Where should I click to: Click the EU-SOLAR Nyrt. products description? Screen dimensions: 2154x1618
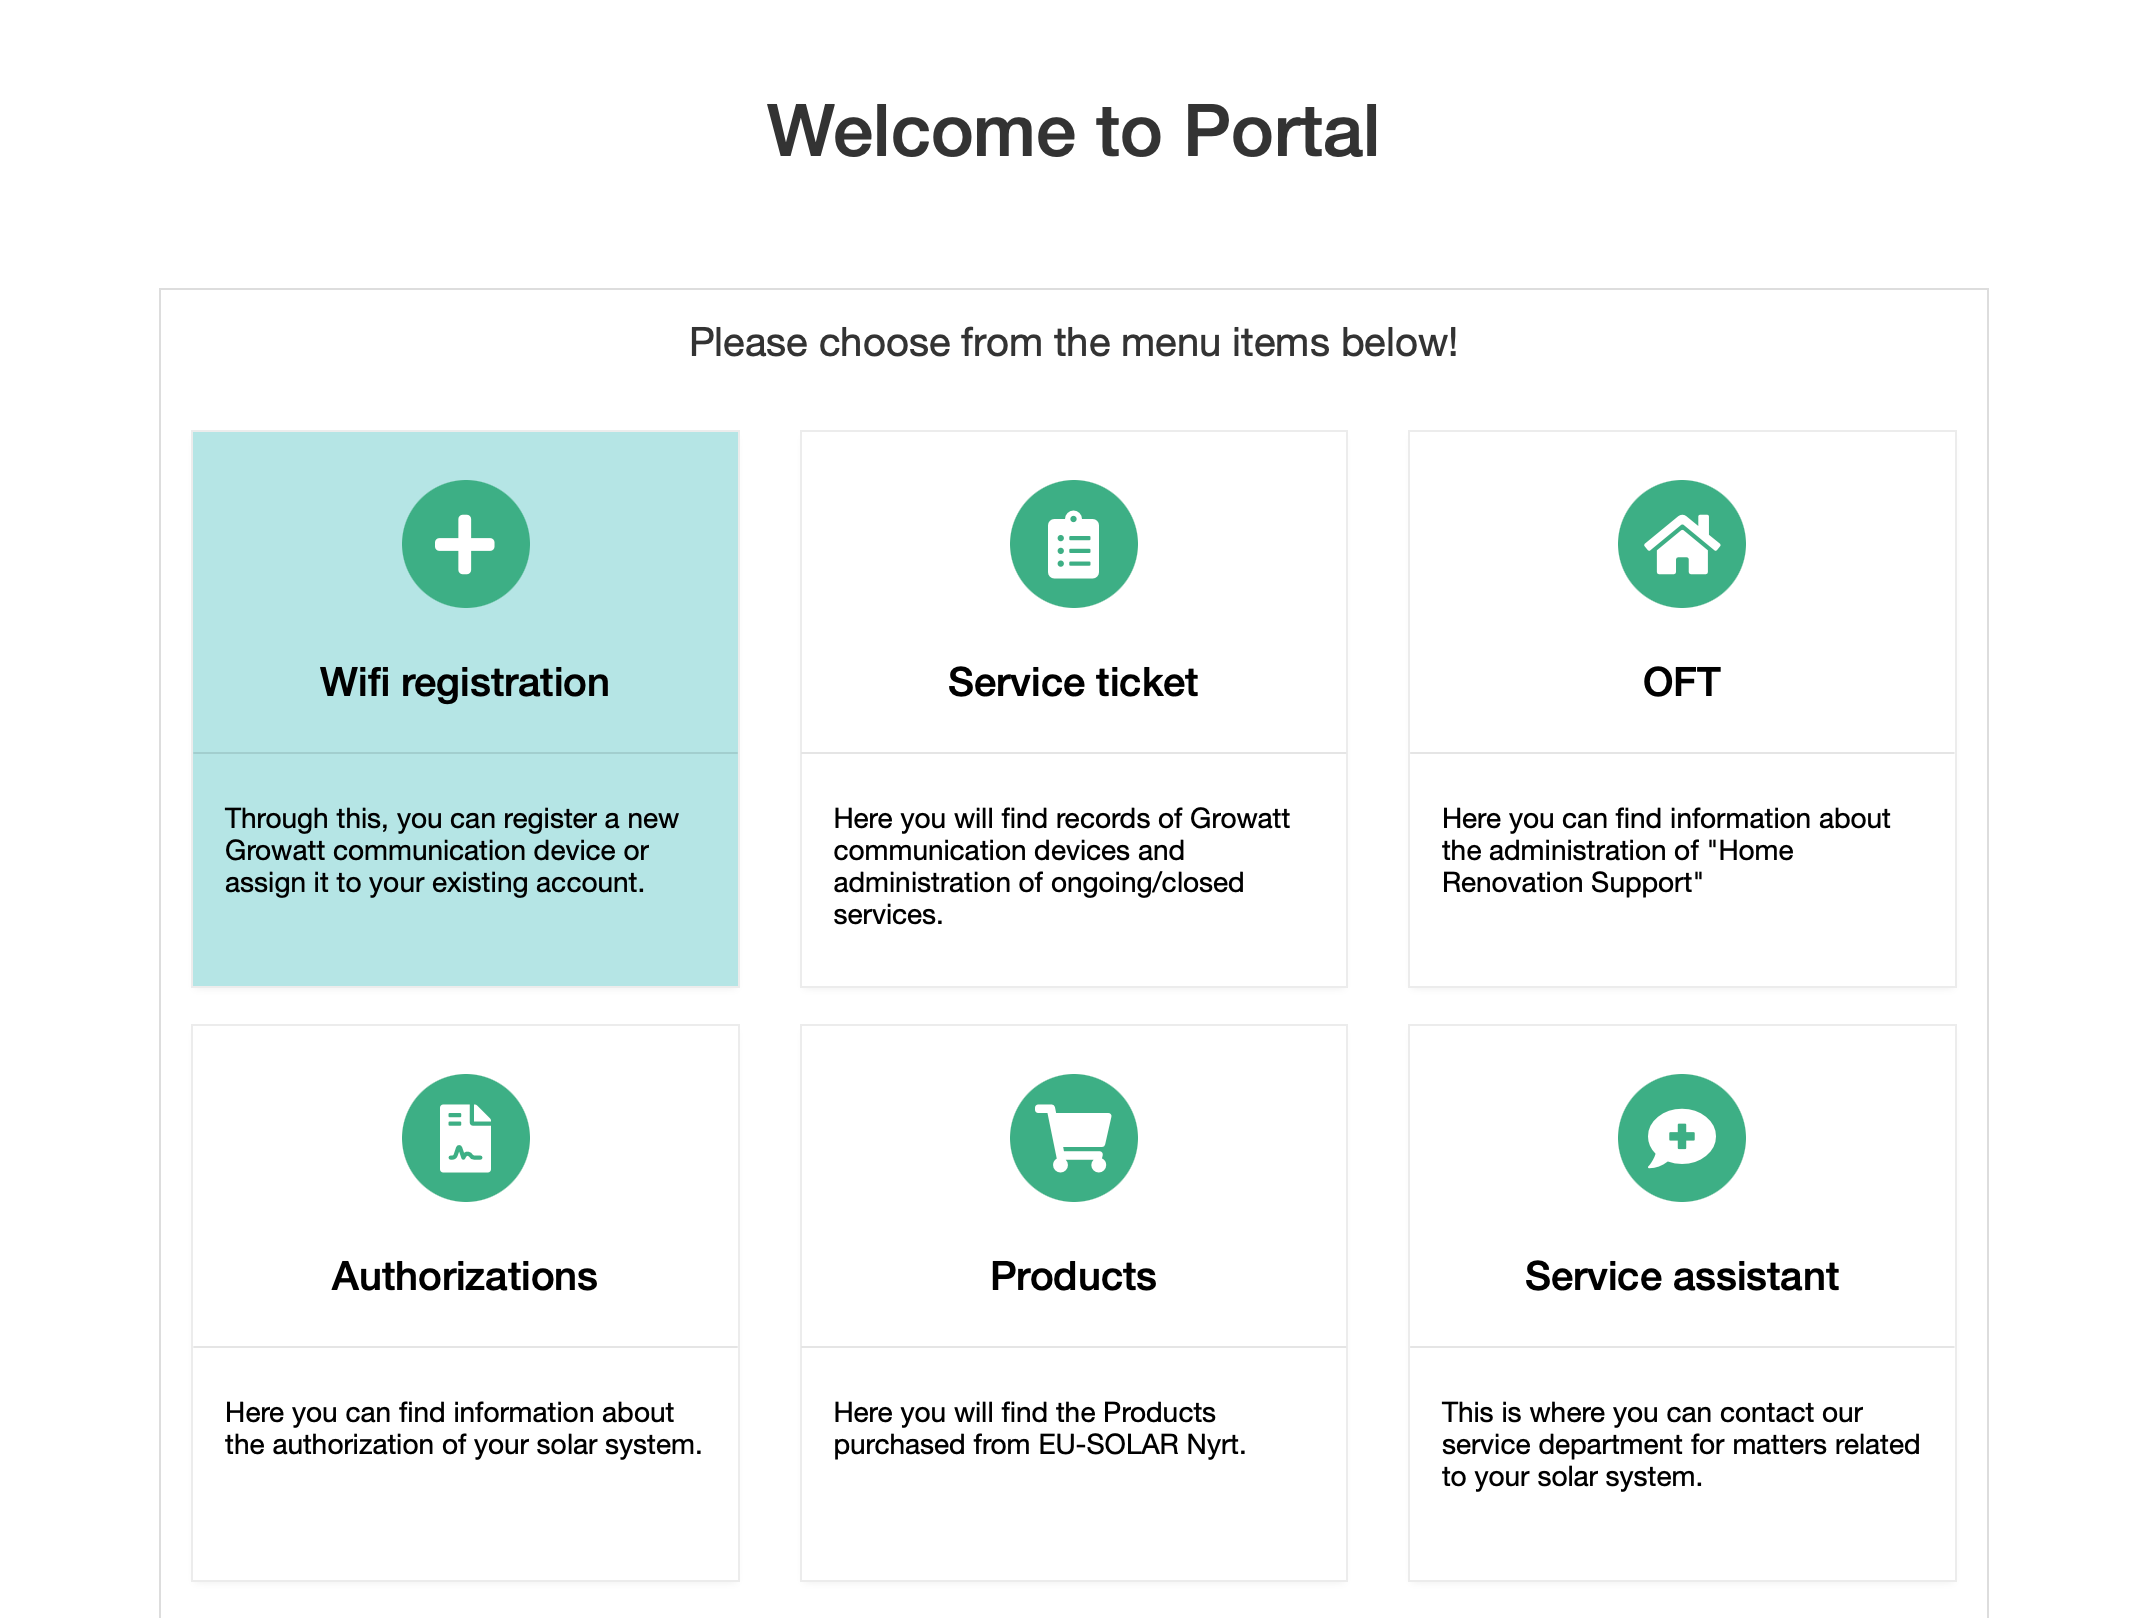tap(1039, 1428)
